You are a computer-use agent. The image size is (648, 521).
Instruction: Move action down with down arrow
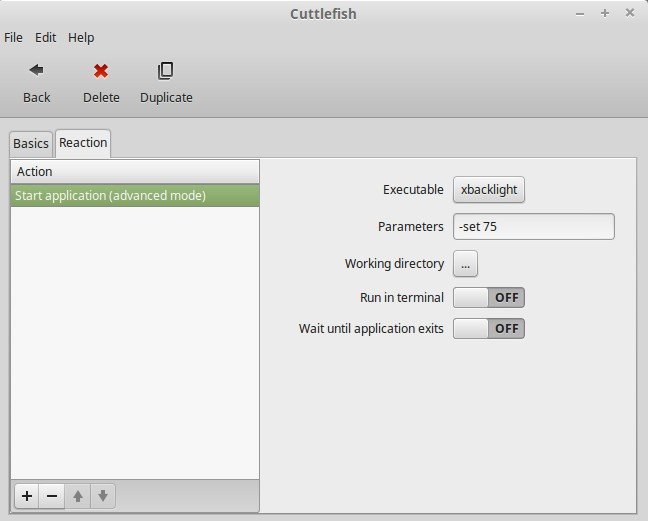pos(103,496)
